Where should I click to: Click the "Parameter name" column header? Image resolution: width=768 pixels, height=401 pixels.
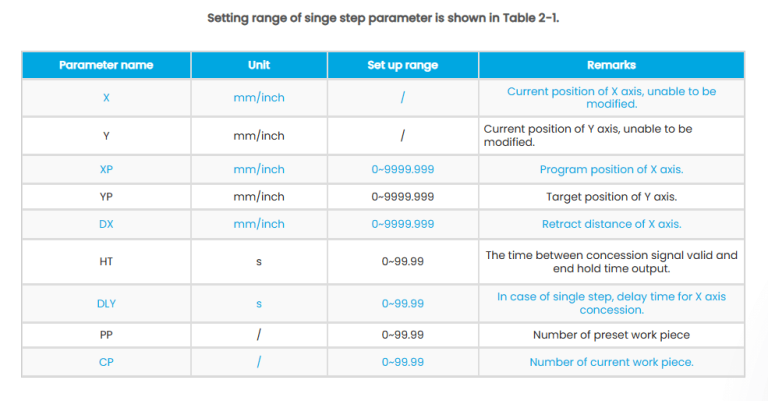click(x=106, y=65)
